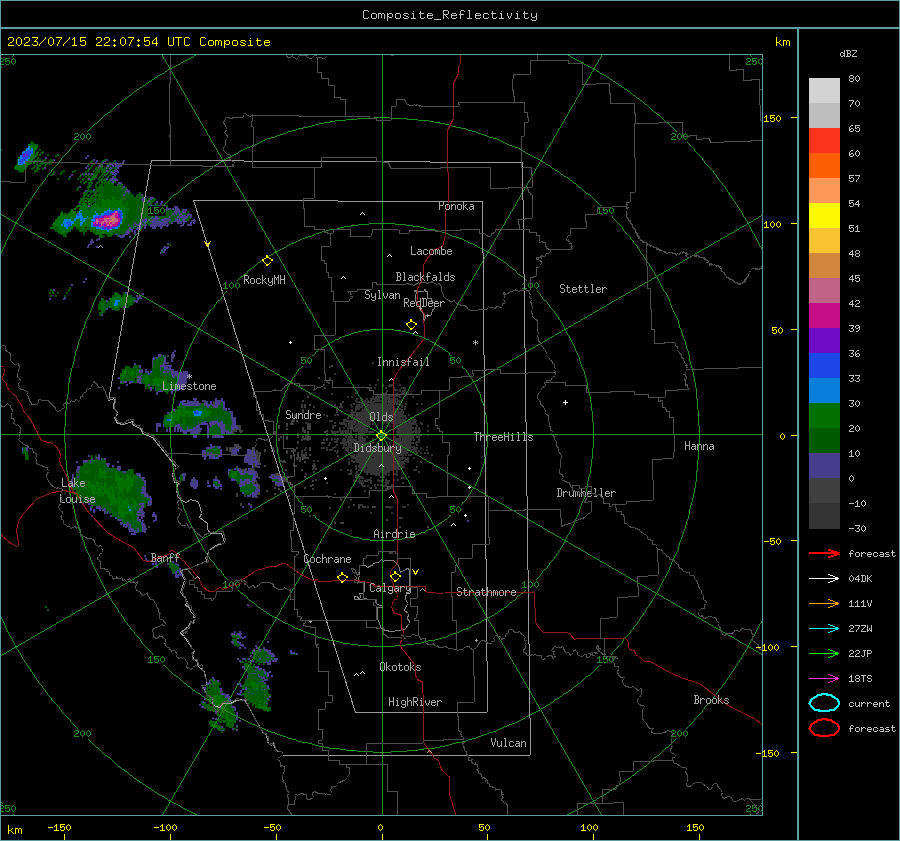Select the orange 111V arrow icon
Image resolution: width=900 pixels, height=841 pixels.
[824, 603]
